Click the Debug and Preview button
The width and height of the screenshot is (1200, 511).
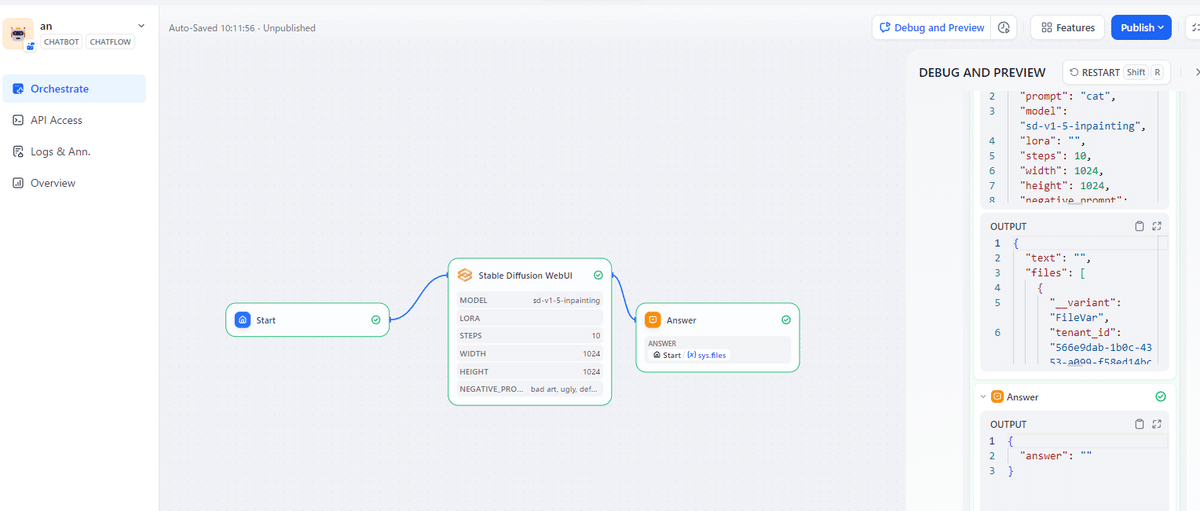(931, 28)
